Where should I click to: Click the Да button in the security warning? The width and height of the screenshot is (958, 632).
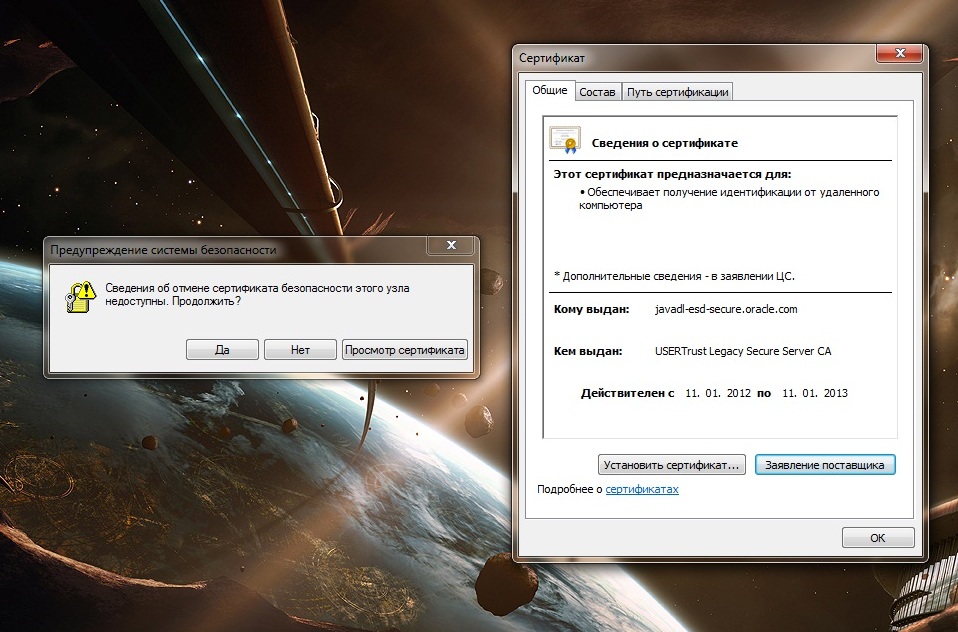click(222, 350)
